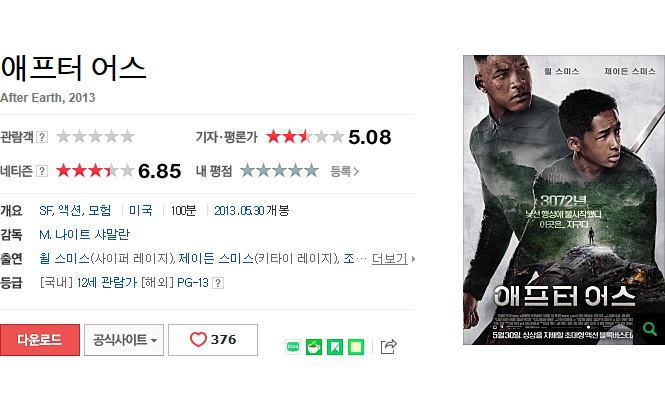Screen dimensions: 665x419
Task: Open the external share arrow icon
Action: pyautogui.click(x=388, y=346)
